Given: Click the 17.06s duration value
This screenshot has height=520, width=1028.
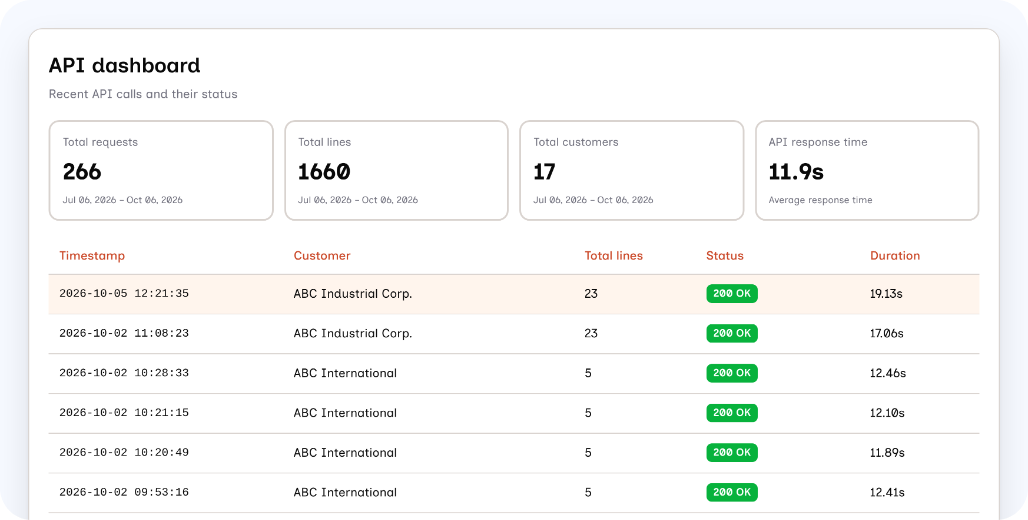Looking at the screenshot, I should point(887,333).
